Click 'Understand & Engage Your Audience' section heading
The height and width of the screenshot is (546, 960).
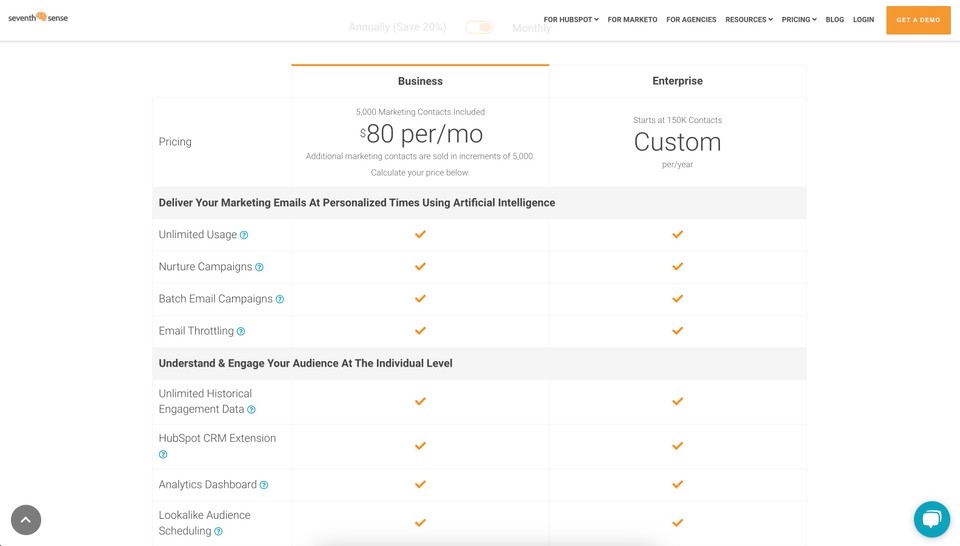pos(306,363)
